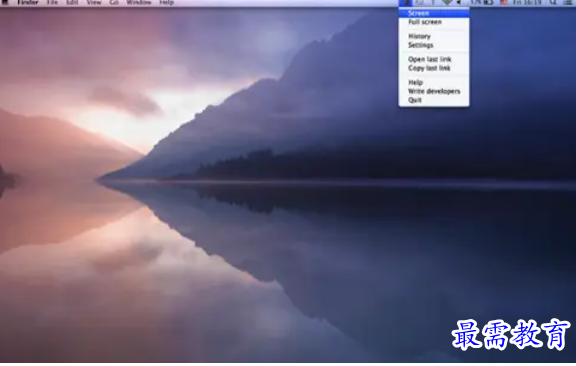Open the Apple menu

pyautogui.click(x=6, y=2)
